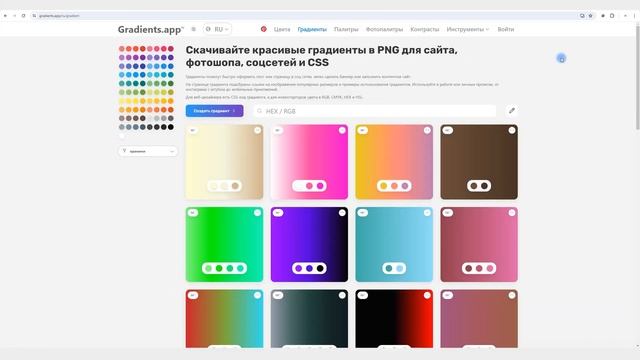Click the magenta dot on the pink gradient card
The height and width of the screenshot is (360, 640).
(320, 186)
